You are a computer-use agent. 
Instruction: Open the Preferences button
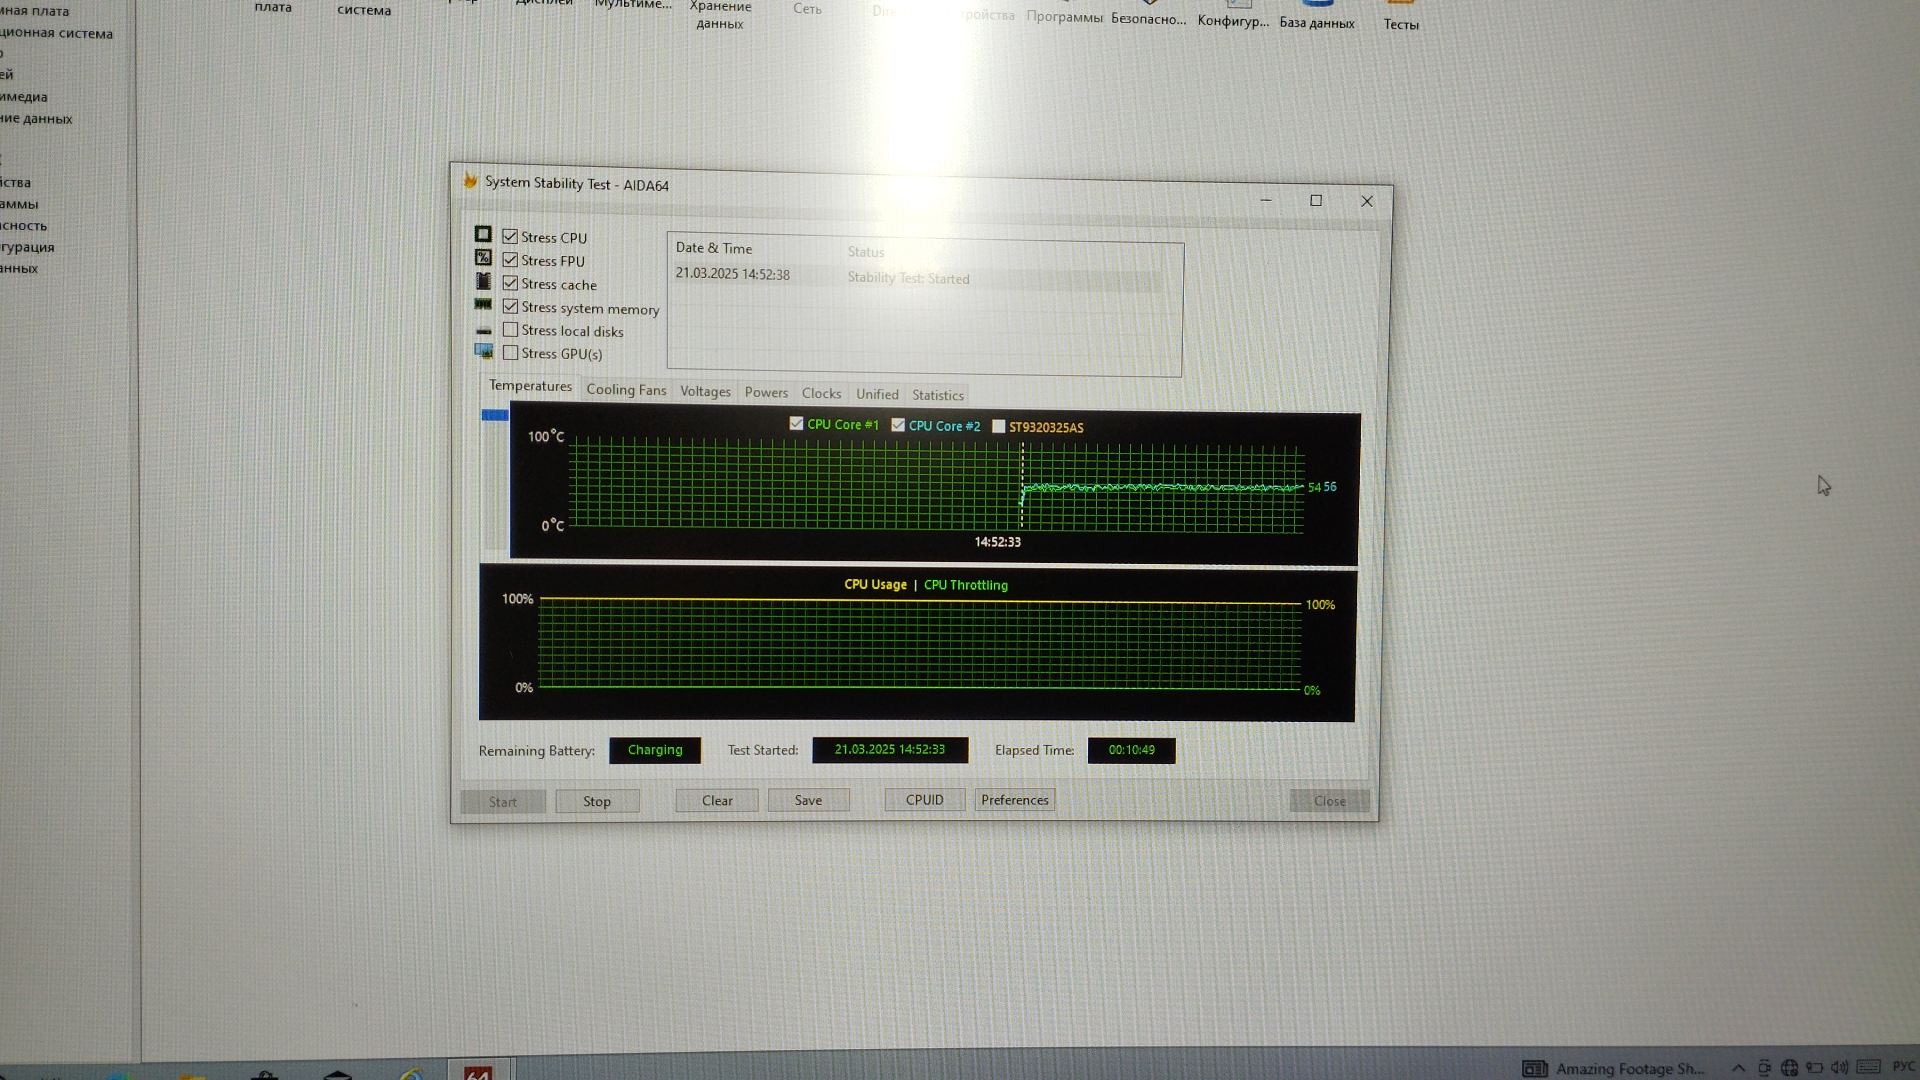[x=1014, y=800]
